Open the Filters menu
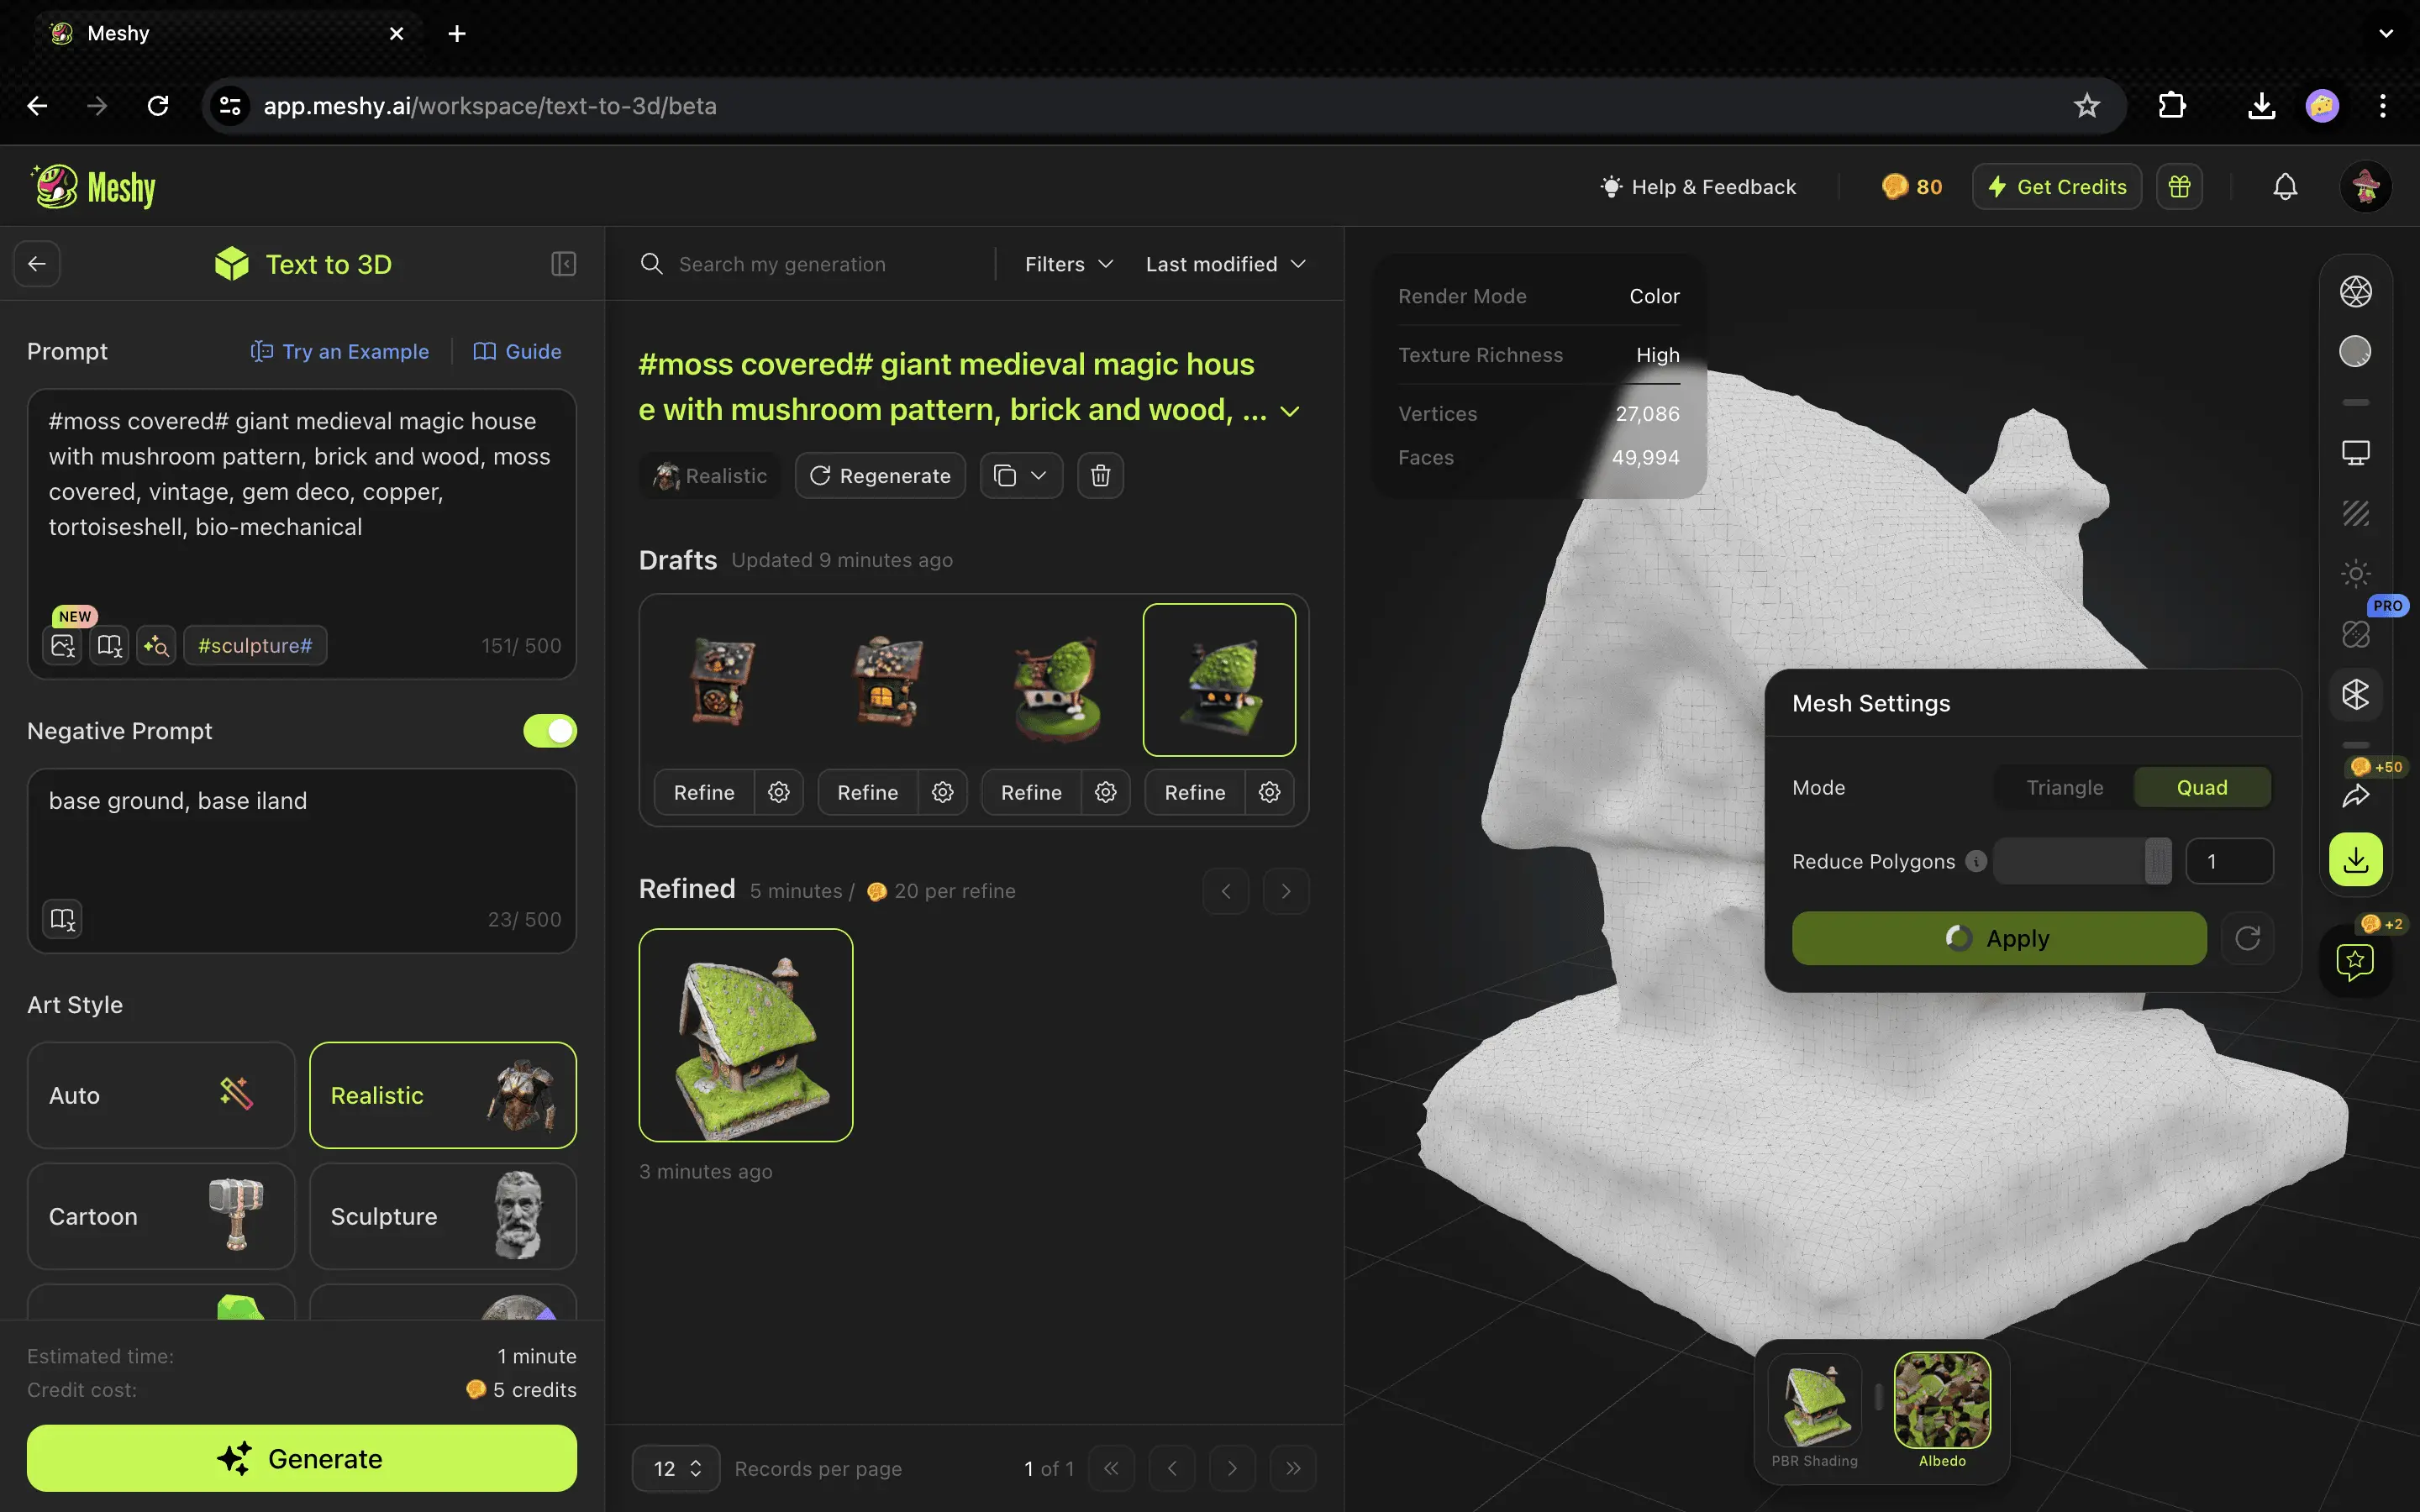2420x1512 pixels. pyautogui.click(x=1066, y=264)
